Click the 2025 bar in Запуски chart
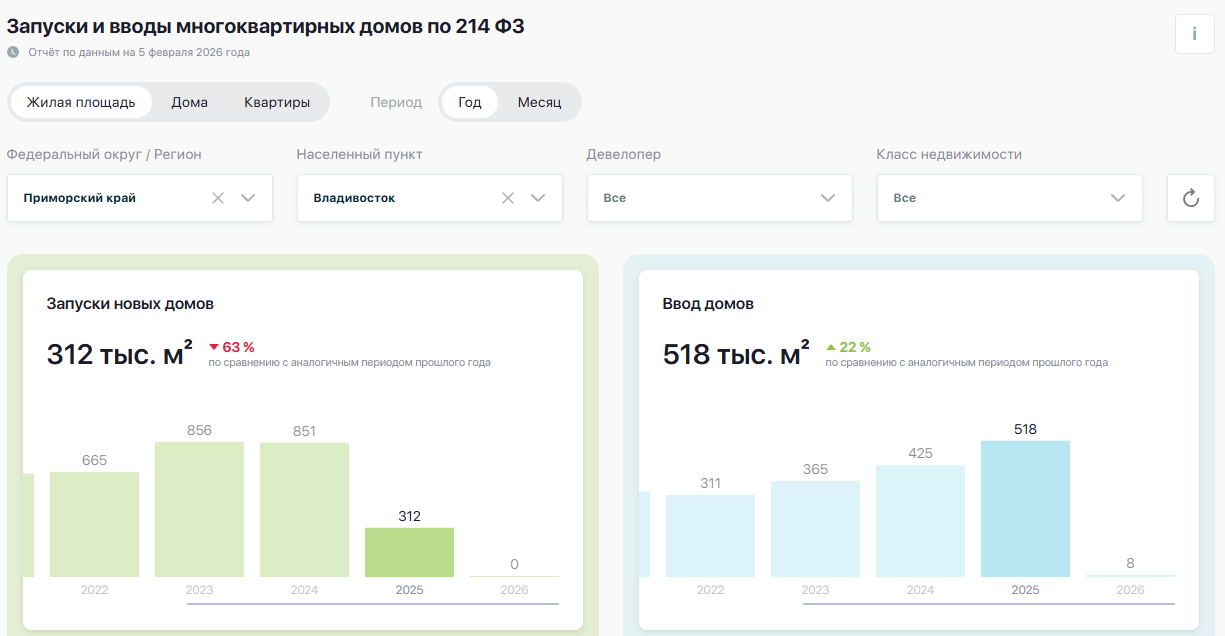 (x=409, y=552)
